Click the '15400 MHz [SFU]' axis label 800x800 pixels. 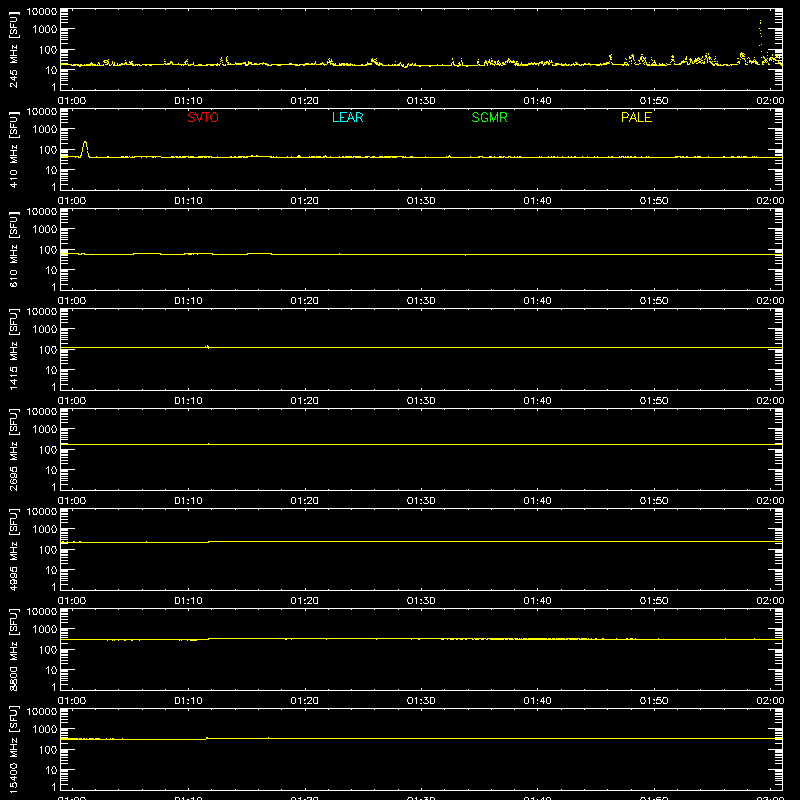coord(13,750)
